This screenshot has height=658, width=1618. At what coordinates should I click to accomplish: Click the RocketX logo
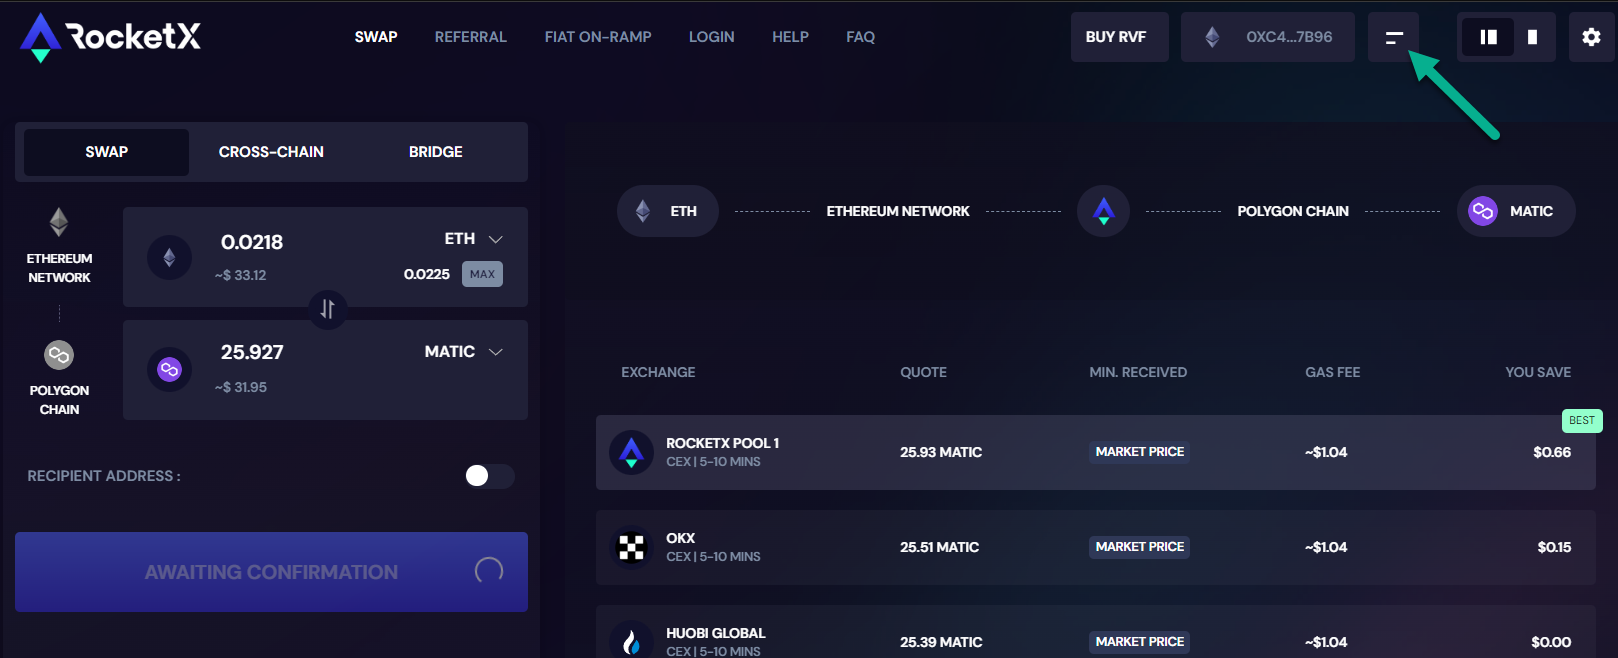pos(110,37)
